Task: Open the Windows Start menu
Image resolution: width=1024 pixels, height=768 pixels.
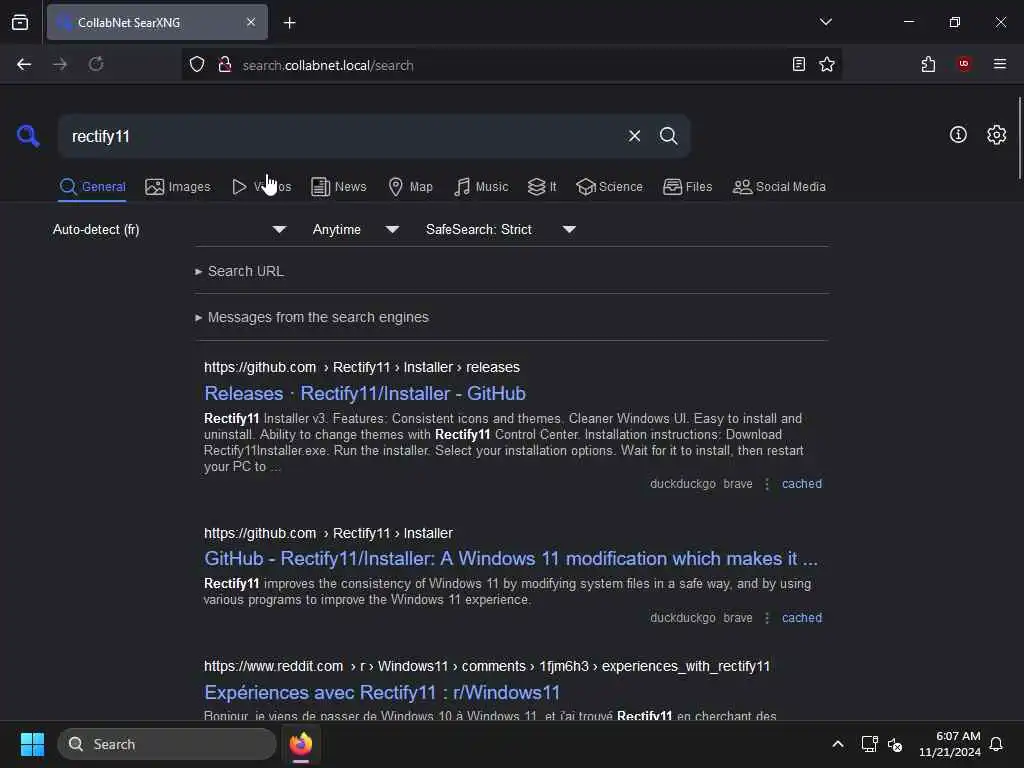Action: 32,744
